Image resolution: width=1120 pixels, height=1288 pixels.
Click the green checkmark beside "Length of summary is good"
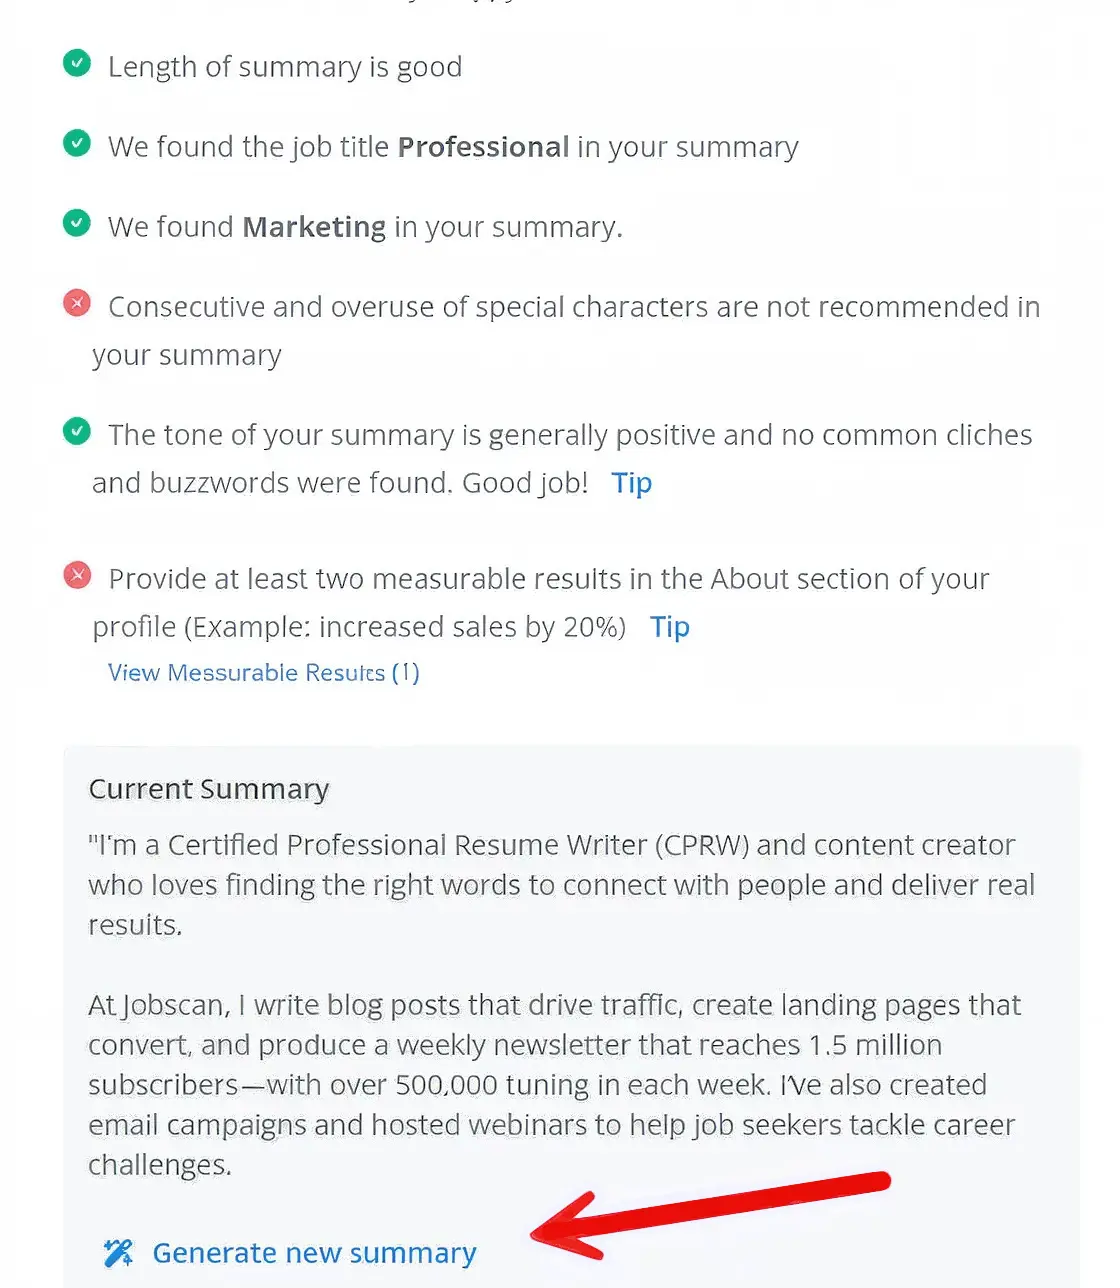pos(77,63)
